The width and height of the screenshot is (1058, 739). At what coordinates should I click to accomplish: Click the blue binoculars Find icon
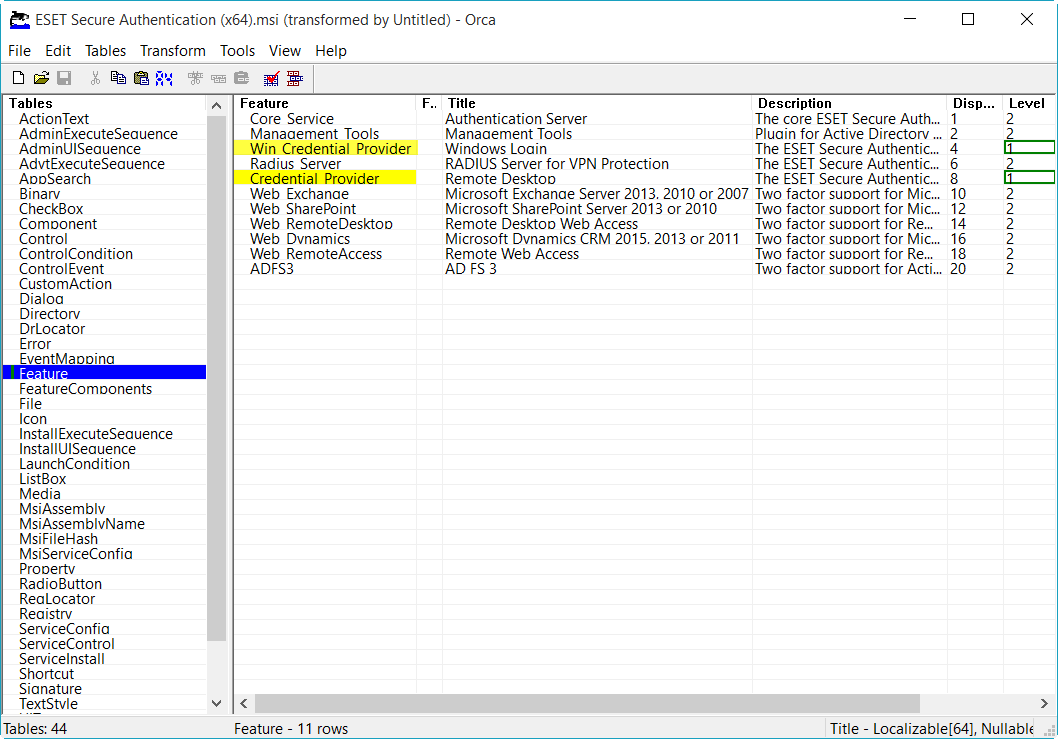click(164, 78)
